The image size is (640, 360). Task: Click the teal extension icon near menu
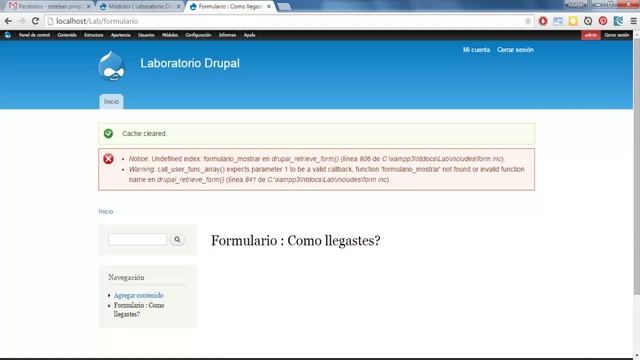click(618, 21)
